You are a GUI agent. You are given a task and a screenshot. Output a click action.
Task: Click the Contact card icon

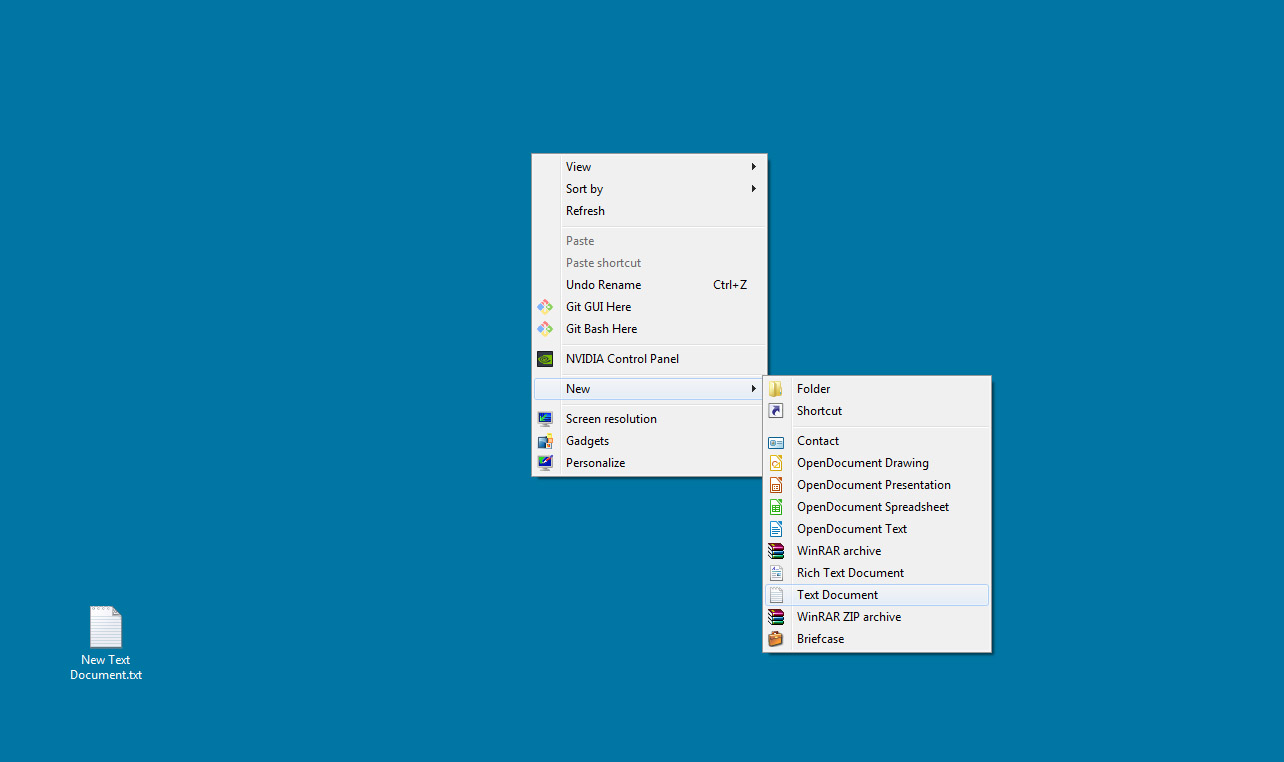coord(776,441)
